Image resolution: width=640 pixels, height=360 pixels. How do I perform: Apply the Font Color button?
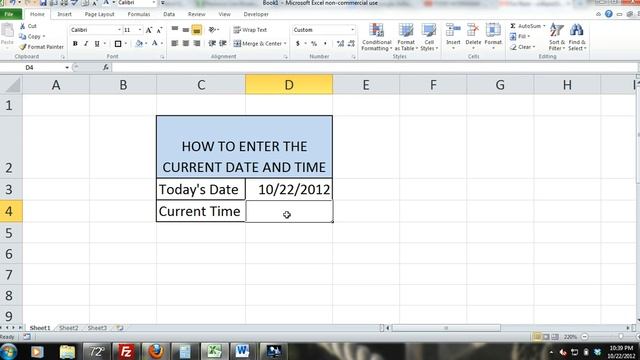click(155, 43)
